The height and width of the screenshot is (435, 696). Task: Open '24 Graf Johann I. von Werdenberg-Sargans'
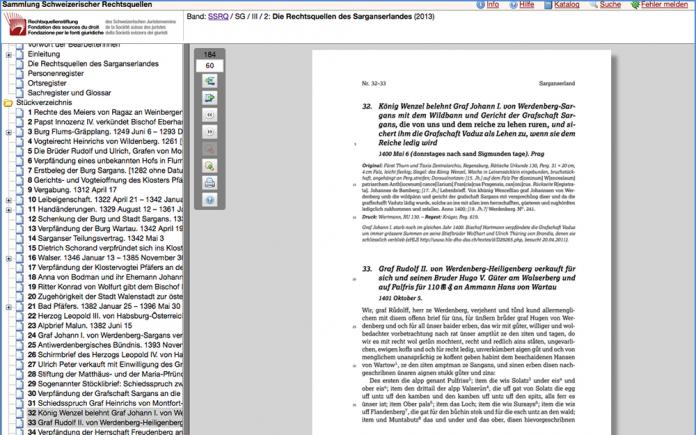pyautogui.click(x=105, y=336)
